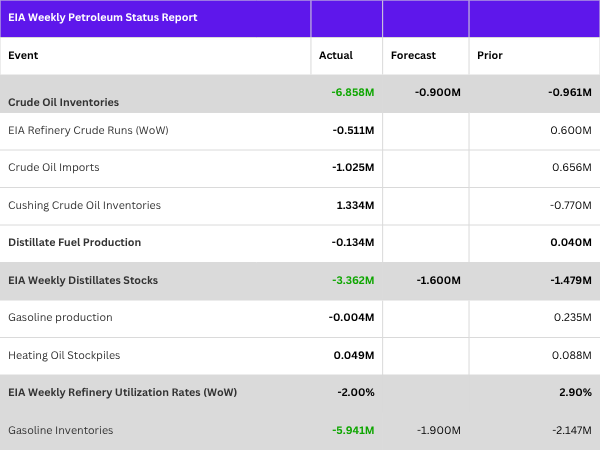This screenshot has width=600, height=450.
Task: Click the -3.362M distillates actual value
Action: pyautogui.click(x=353, y=280)
